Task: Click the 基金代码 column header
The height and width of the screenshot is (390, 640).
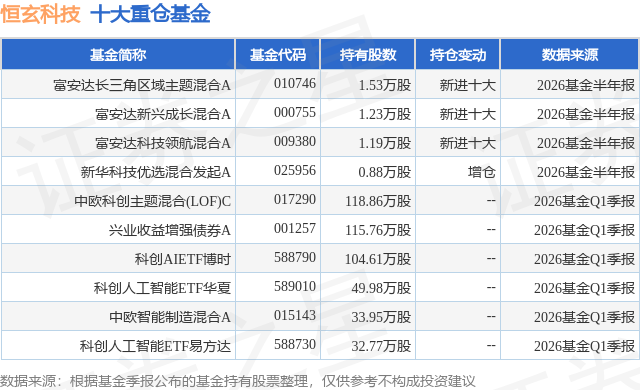Action: point(278,55)
